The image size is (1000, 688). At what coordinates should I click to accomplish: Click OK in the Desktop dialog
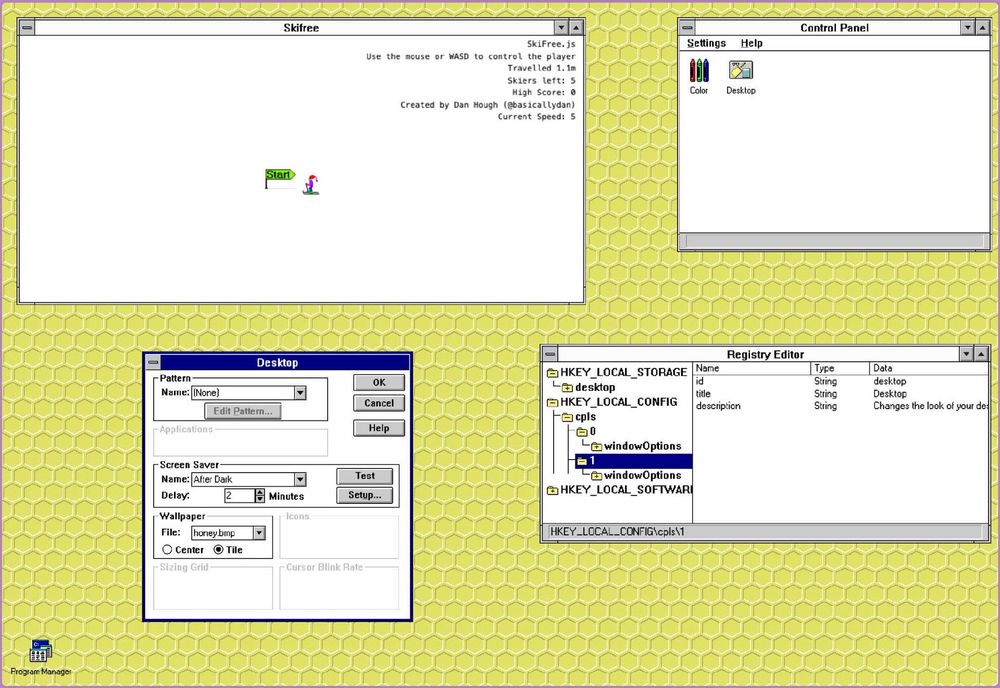(379, 383)
